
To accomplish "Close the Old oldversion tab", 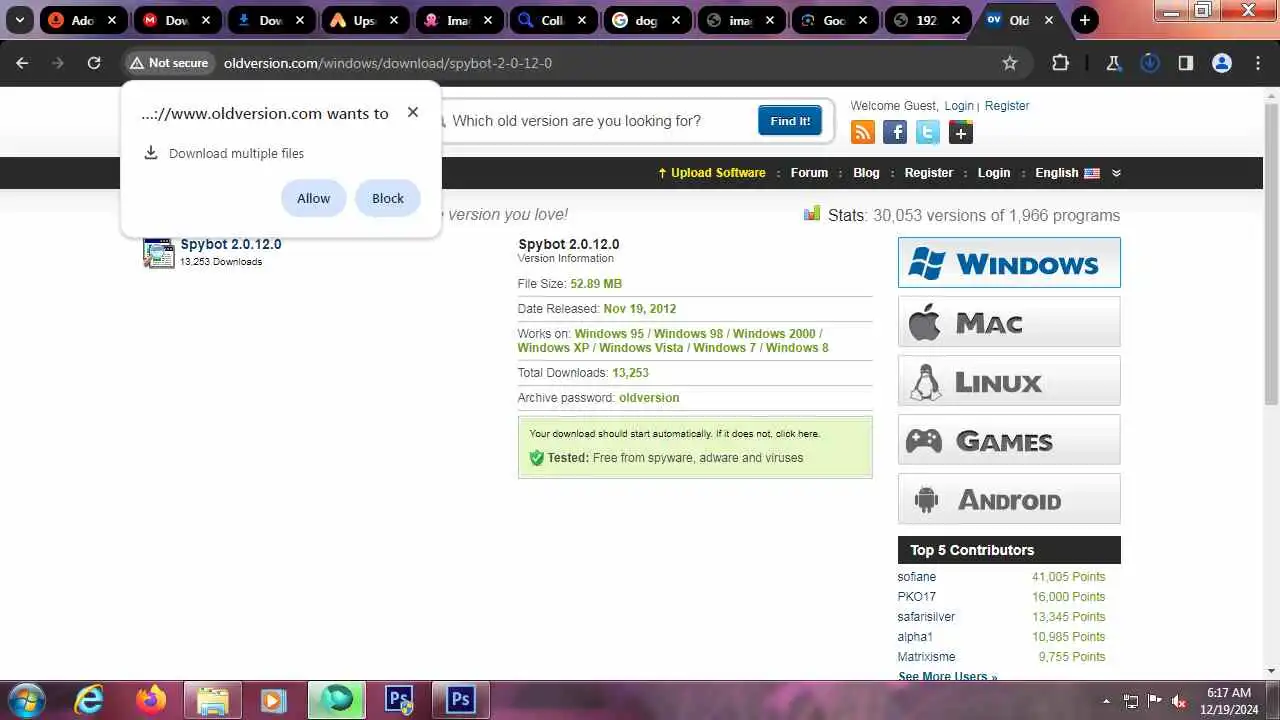I will pyautogui.click(x=1050, y=20).
